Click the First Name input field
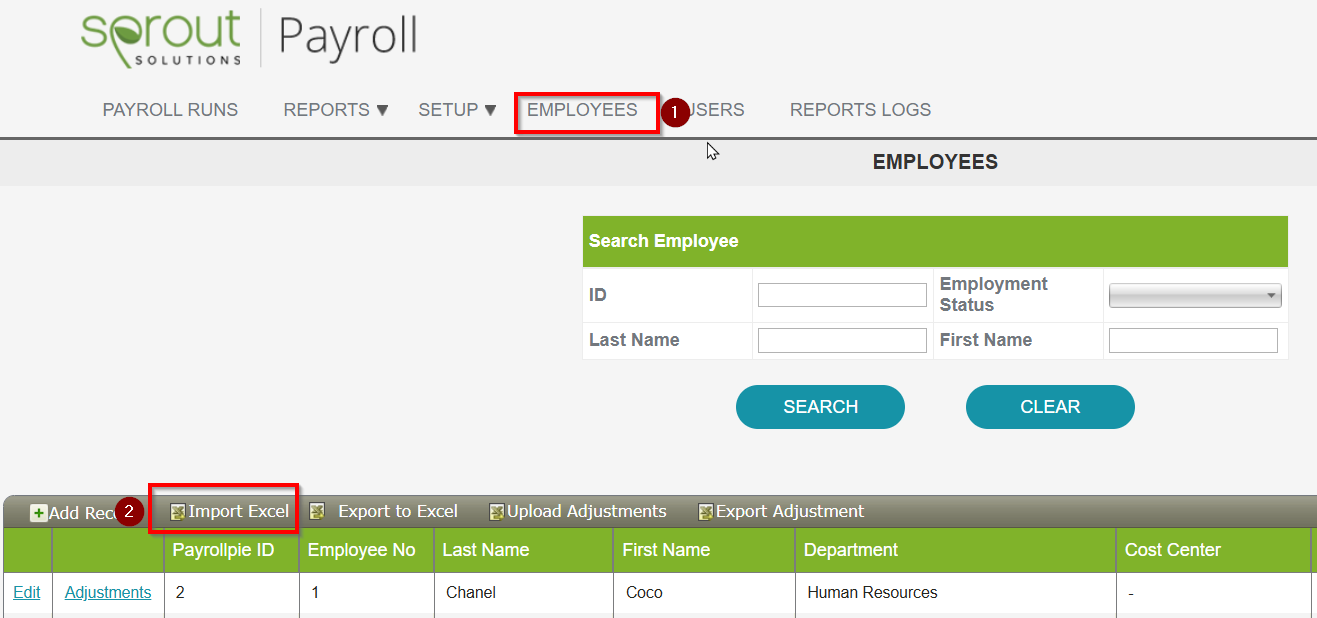 click(x=1193, y=341)
